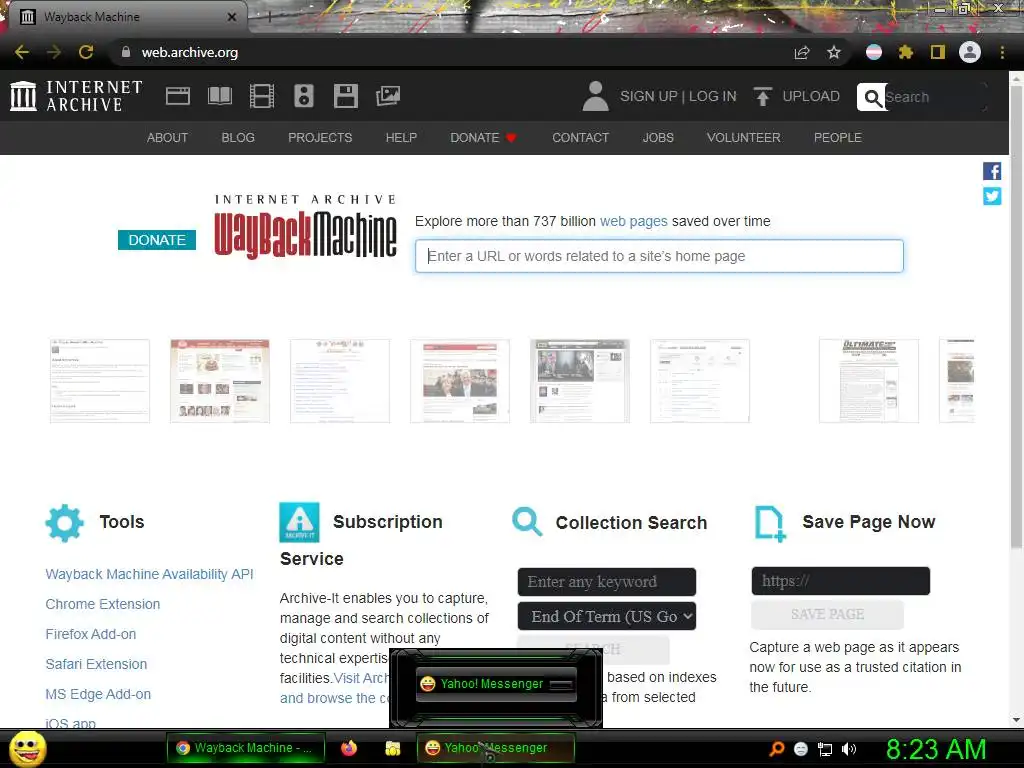Focus the Enter any keyword field
The width and height of the screenshot is (1024, 768).
click(x=607, y=582)
